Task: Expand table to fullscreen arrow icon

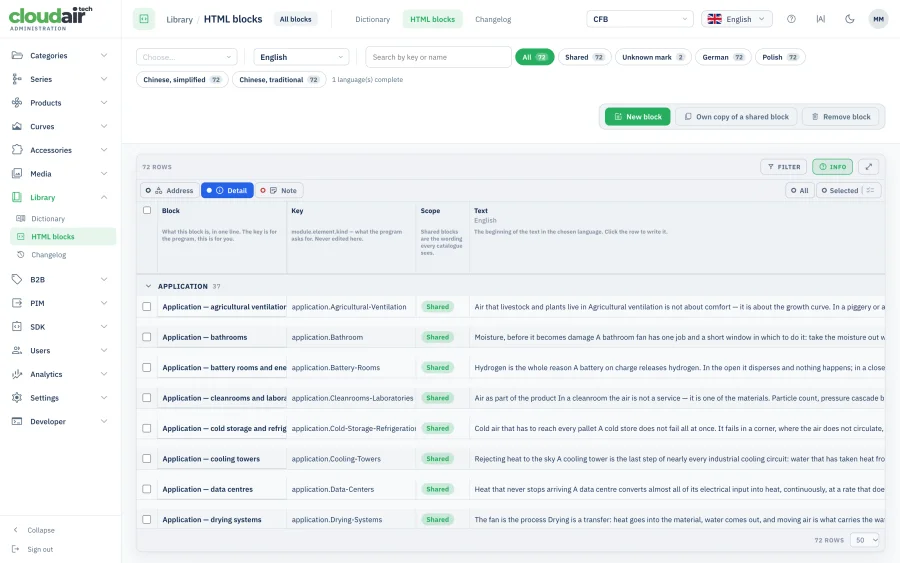Action: click(869, 167)
